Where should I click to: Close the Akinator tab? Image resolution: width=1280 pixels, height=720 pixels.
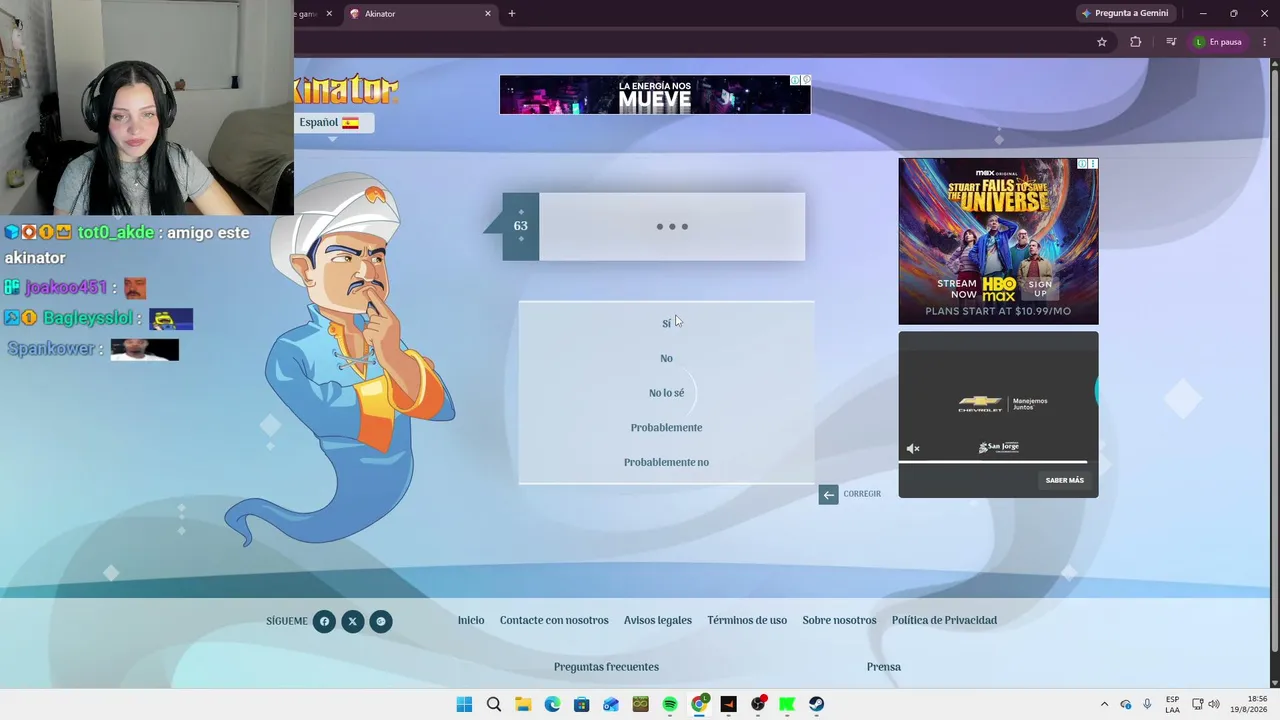(x=488, y=14)
